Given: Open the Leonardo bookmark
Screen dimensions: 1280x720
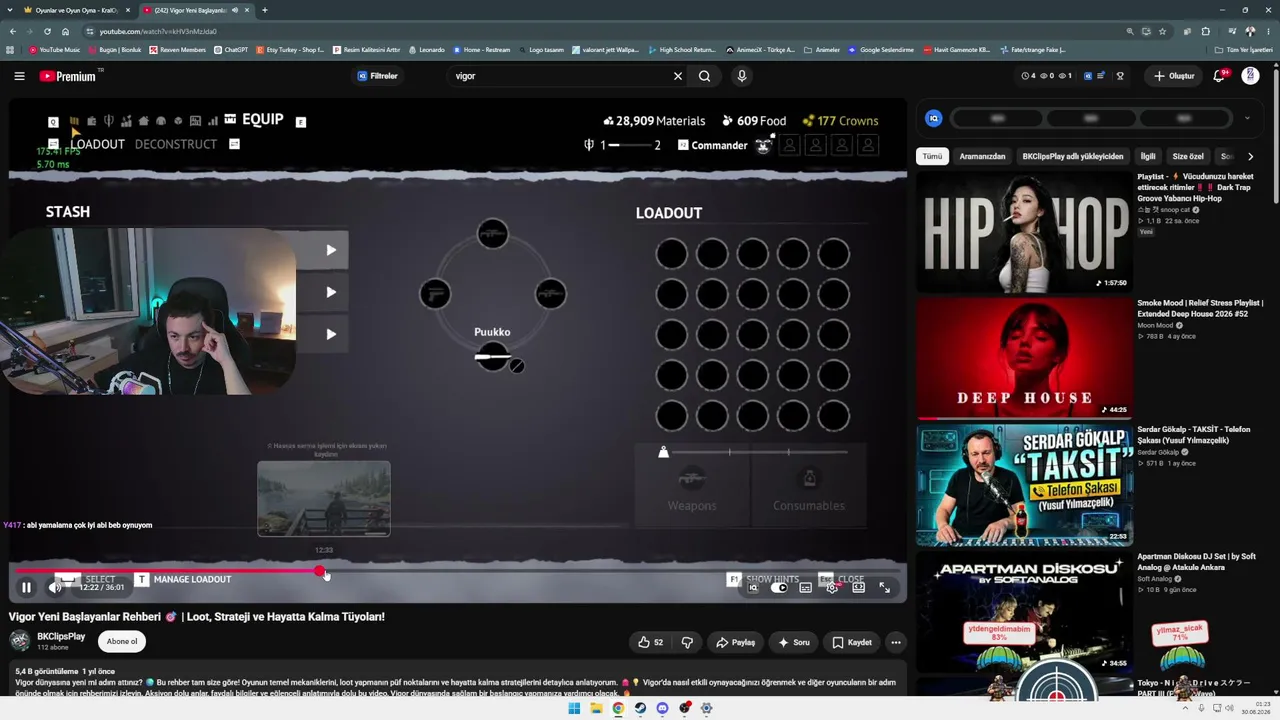Looking at the screenshot, I should 426,49.
